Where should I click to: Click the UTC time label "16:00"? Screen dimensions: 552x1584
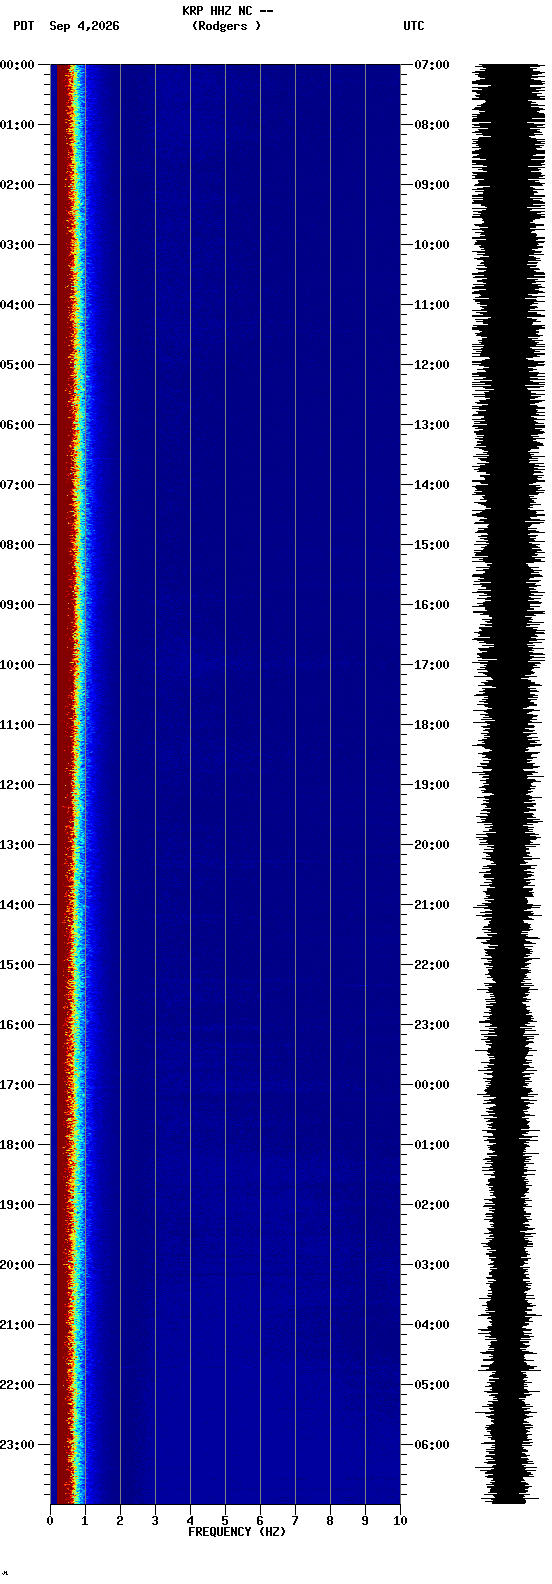pos(432,605)
